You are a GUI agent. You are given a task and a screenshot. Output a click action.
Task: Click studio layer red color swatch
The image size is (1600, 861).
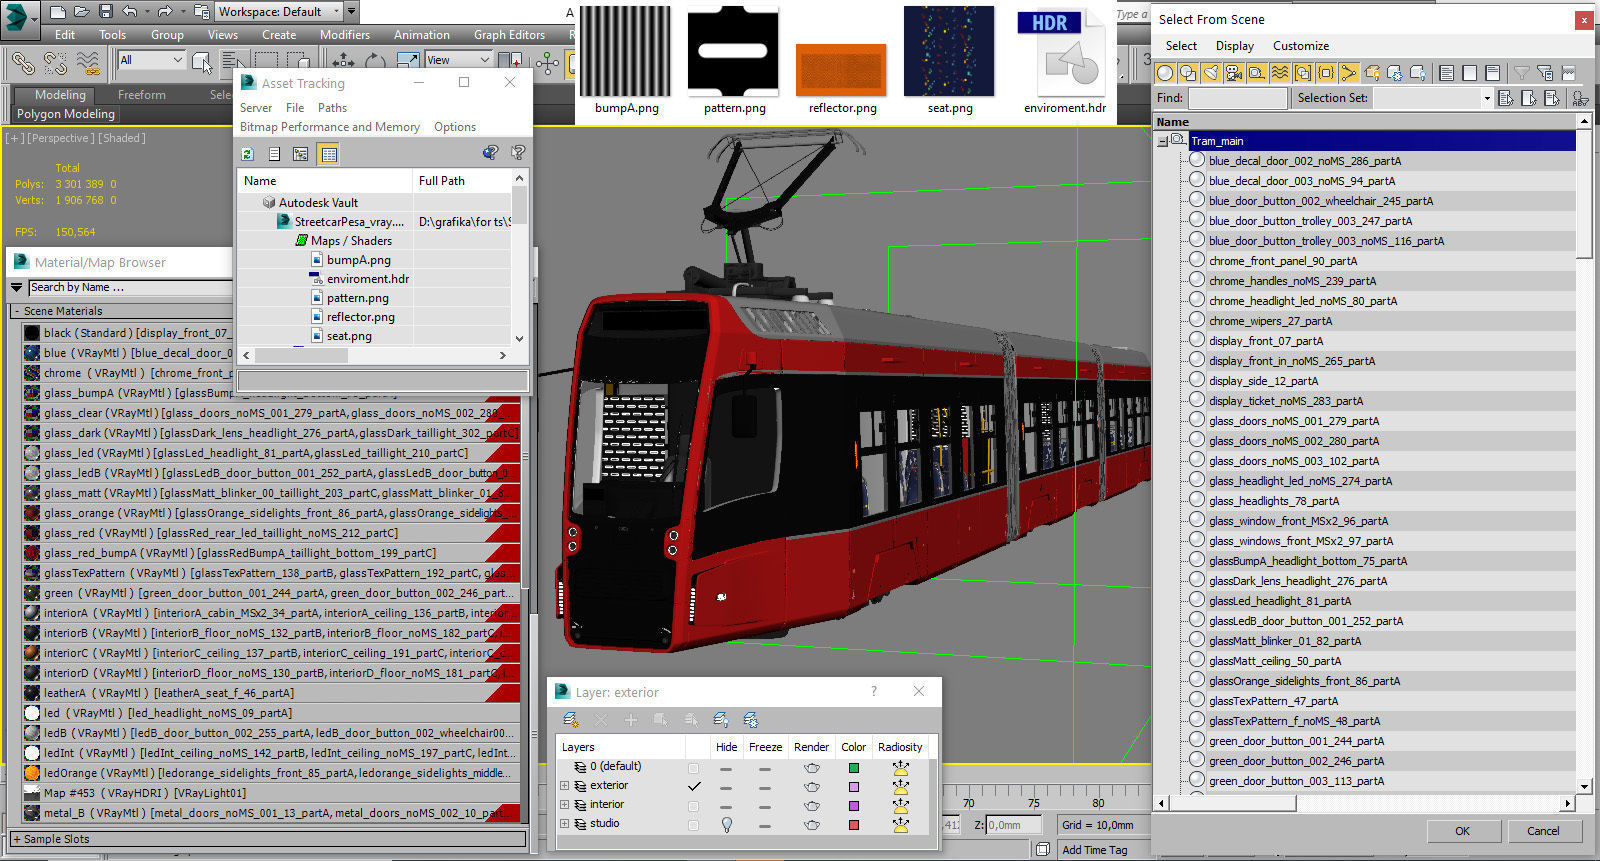(853, 824)
